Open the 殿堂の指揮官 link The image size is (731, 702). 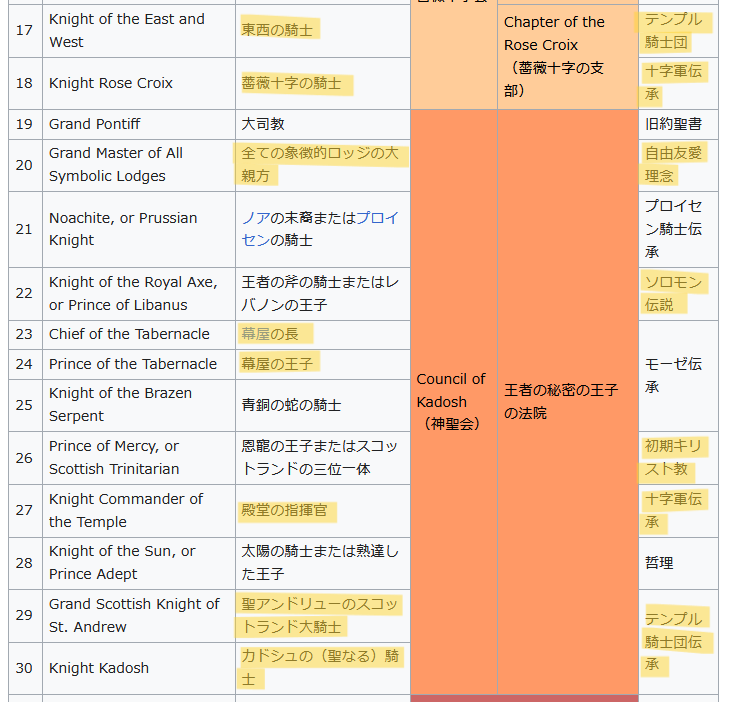(x=284, y=510)
